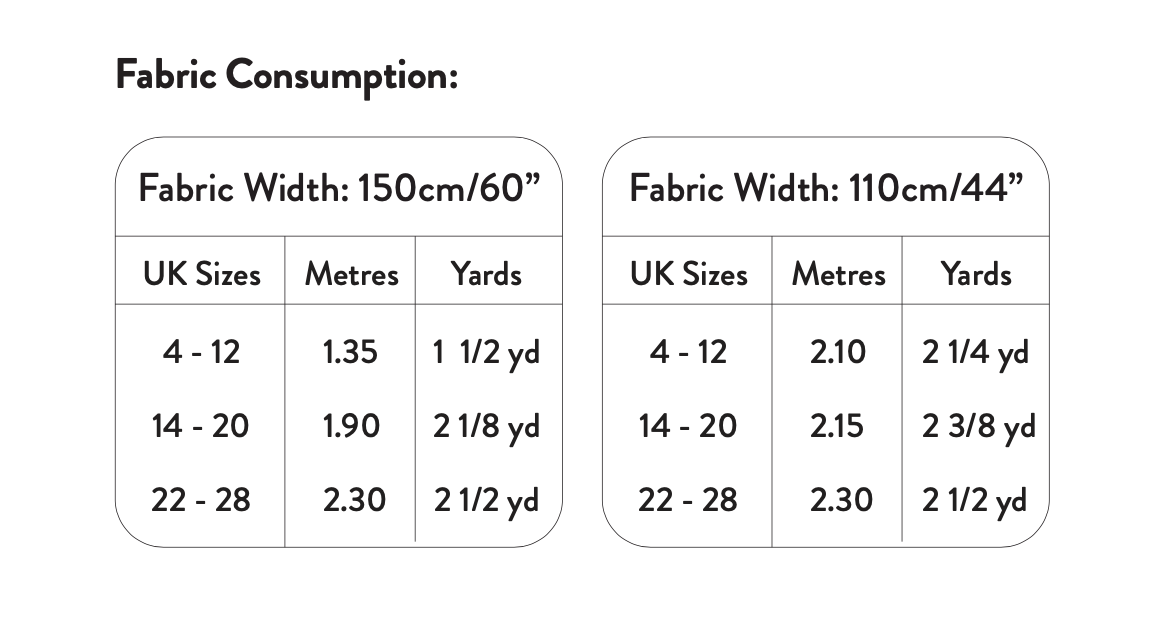Screen dimensions: 1174x622
Task: Select the UK Sizes header in the 150cm table
Action: (x=201, y=274)
